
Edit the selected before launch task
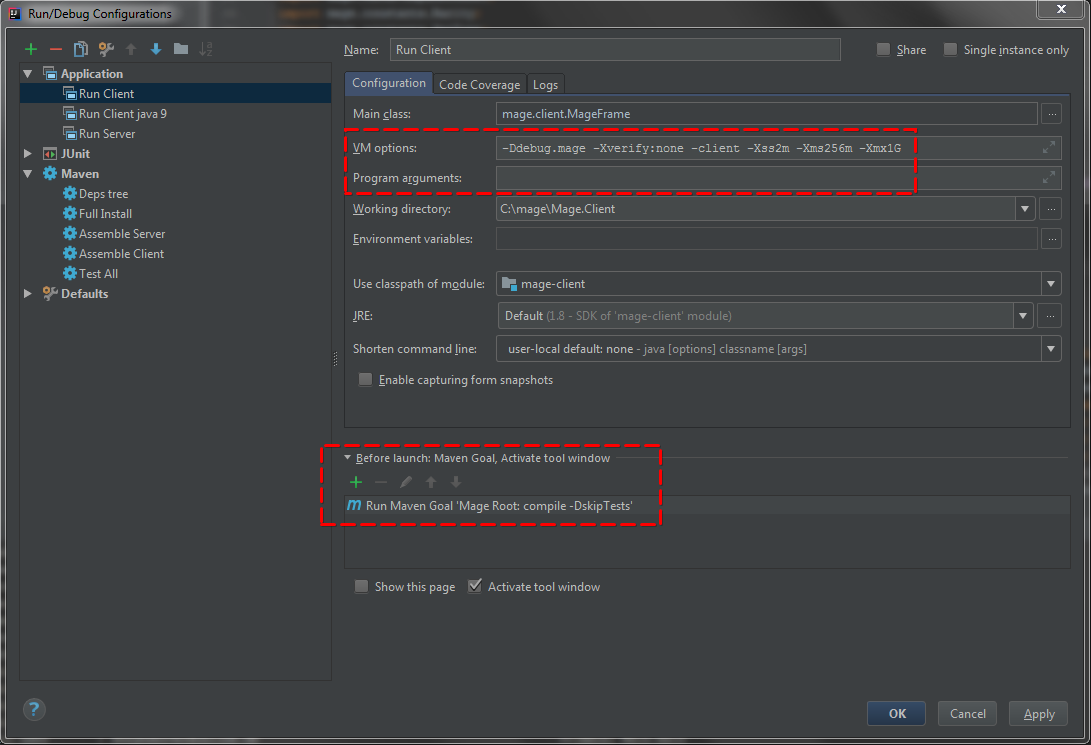pyautogui.click(x=406, y=482)
